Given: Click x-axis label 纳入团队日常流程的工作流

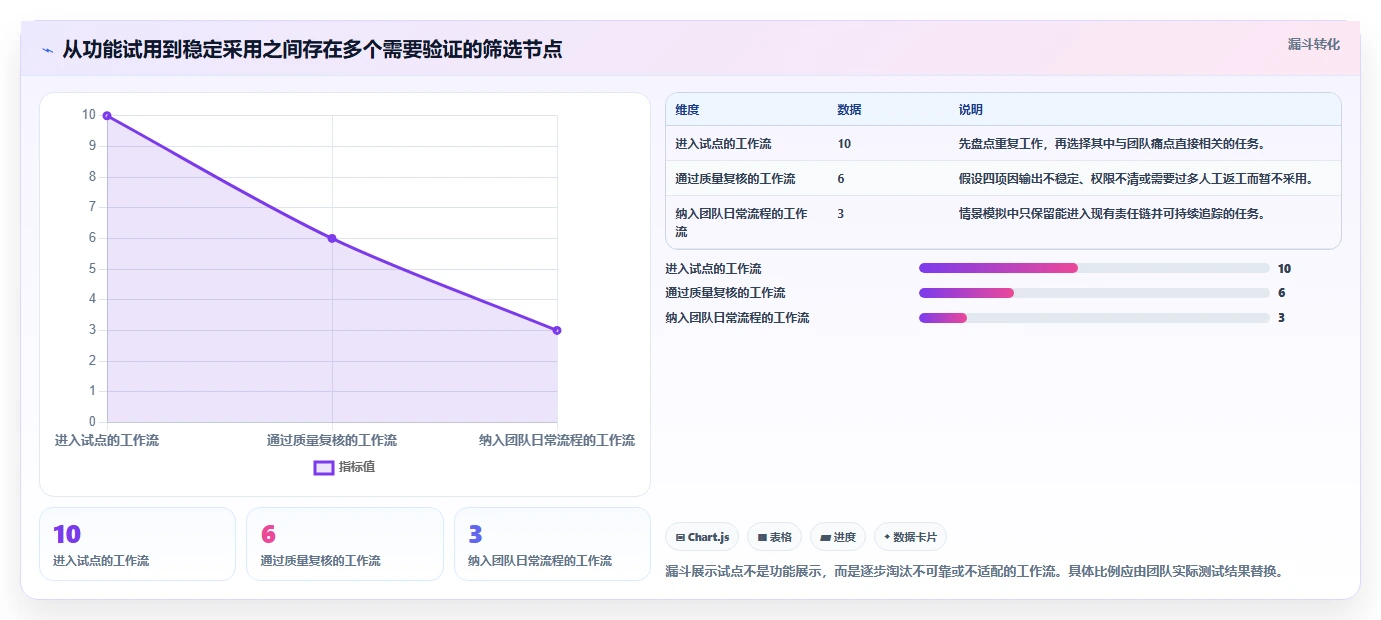Looking at the screenshot, I should [x=557, y=440].
